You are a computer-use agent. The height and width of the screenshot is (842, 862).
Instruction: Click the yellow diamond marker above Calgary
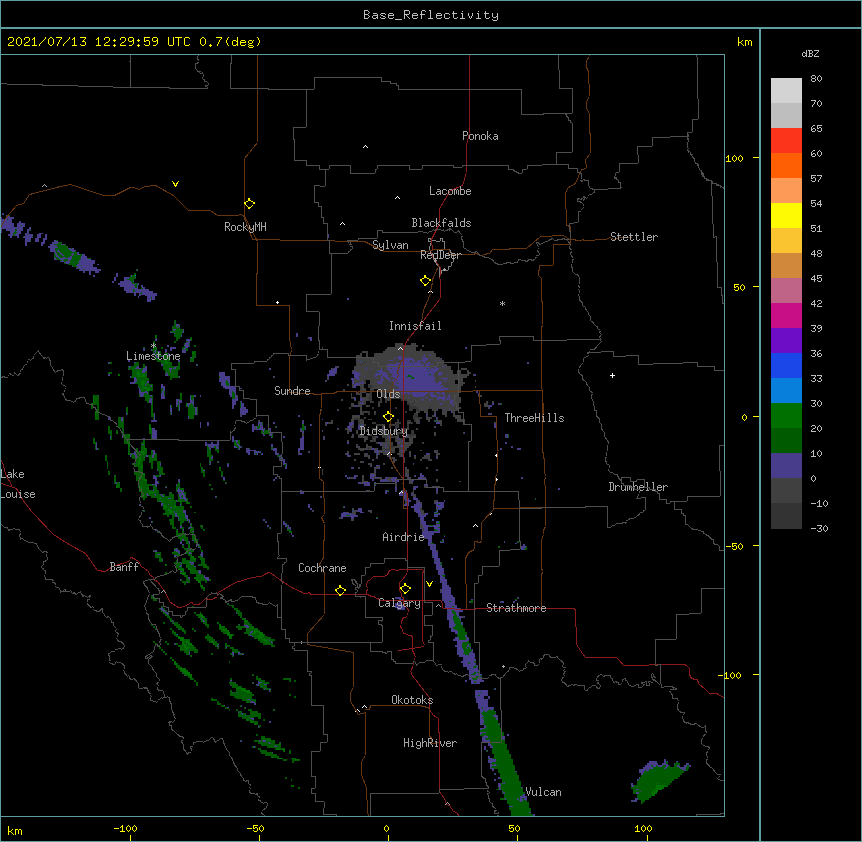405,588
